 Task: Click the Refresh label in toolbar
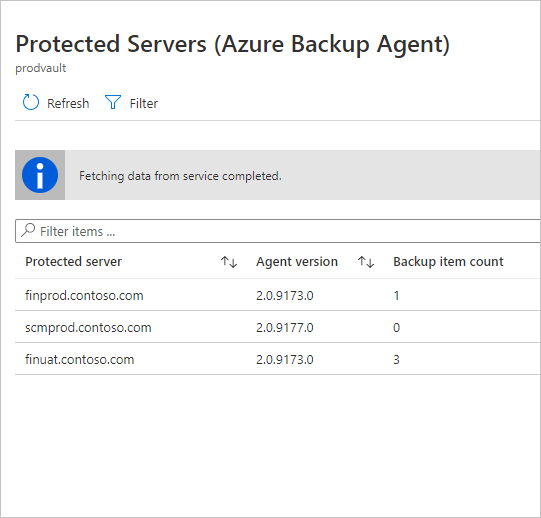tap(68, 103)
